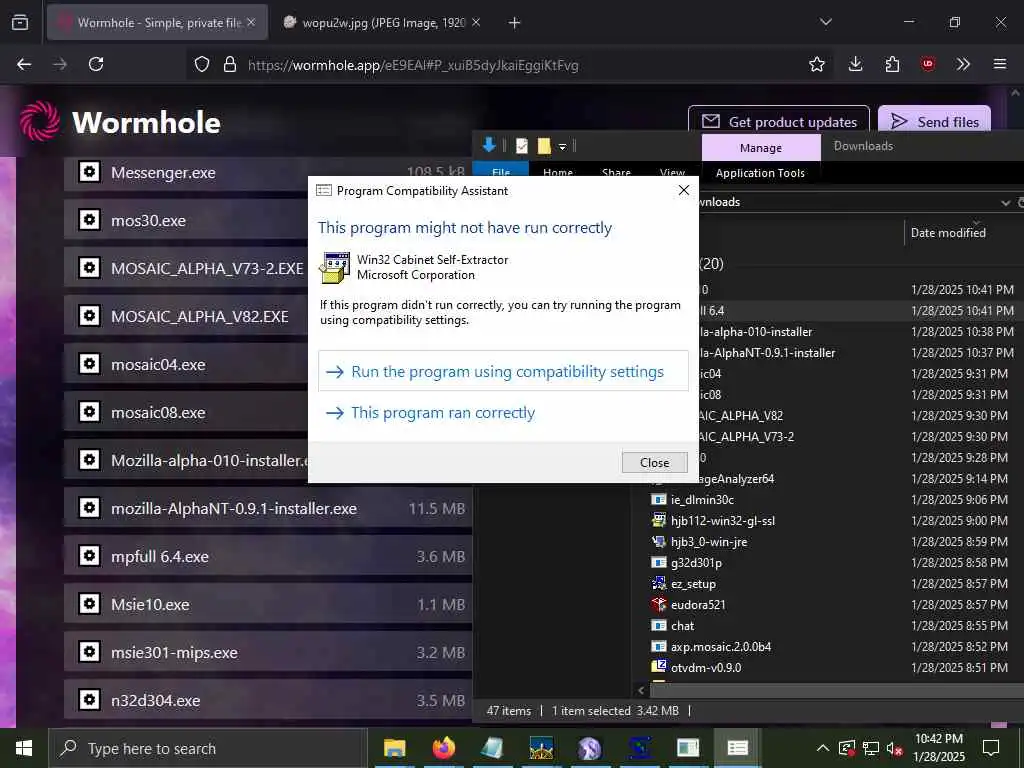Switch to the wopu2w.jpg tab

click(381, 23)
